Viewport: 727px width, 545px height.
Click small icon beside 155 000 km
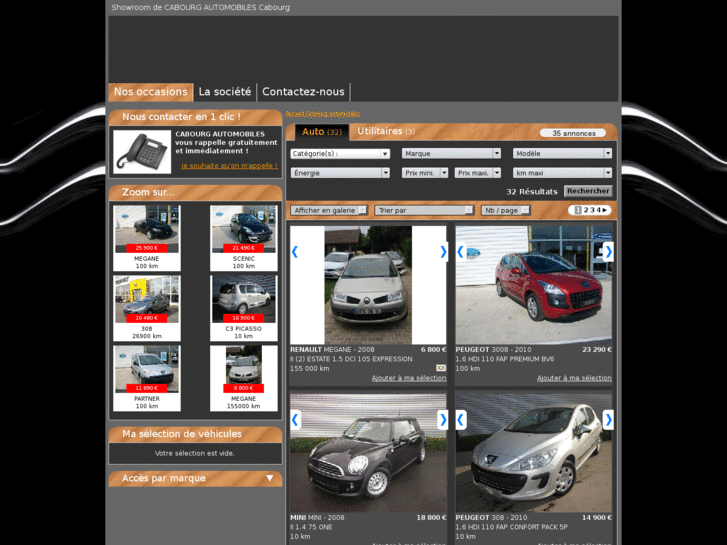point(441,368)
